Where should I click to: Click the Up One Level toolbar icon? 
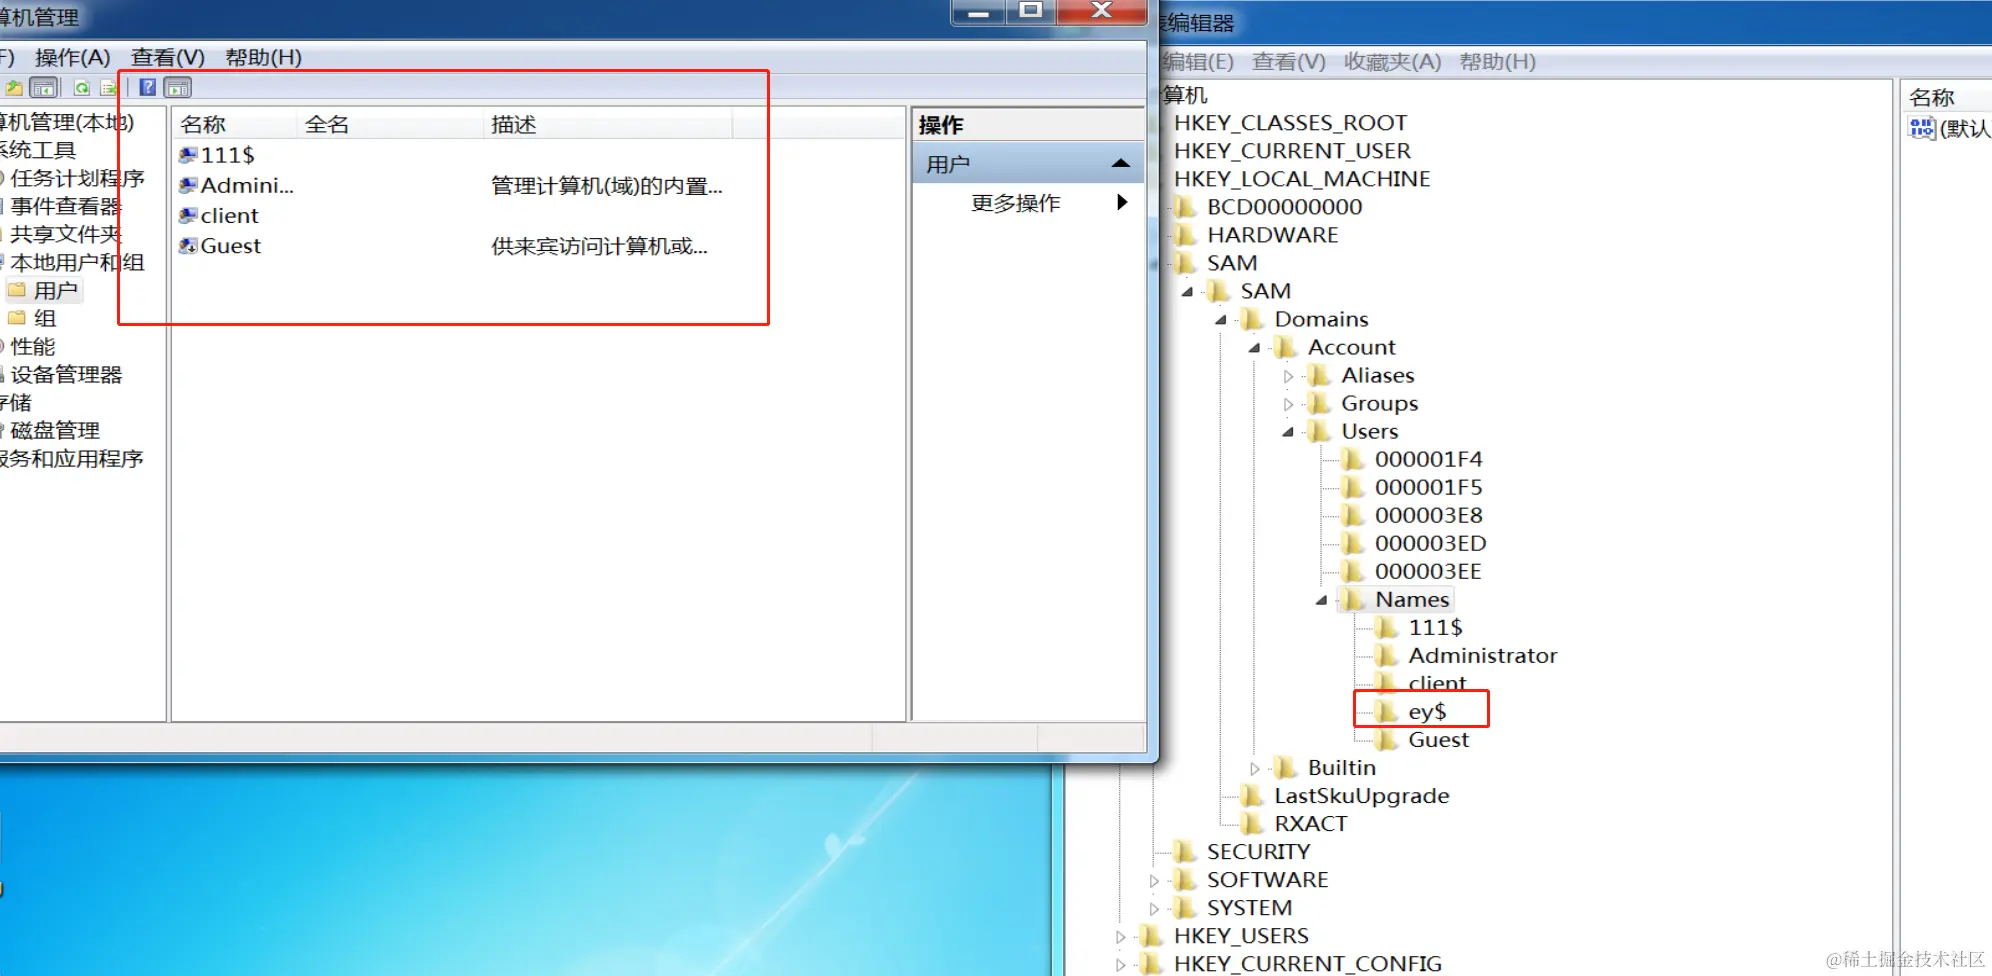[x=13, y=88]
